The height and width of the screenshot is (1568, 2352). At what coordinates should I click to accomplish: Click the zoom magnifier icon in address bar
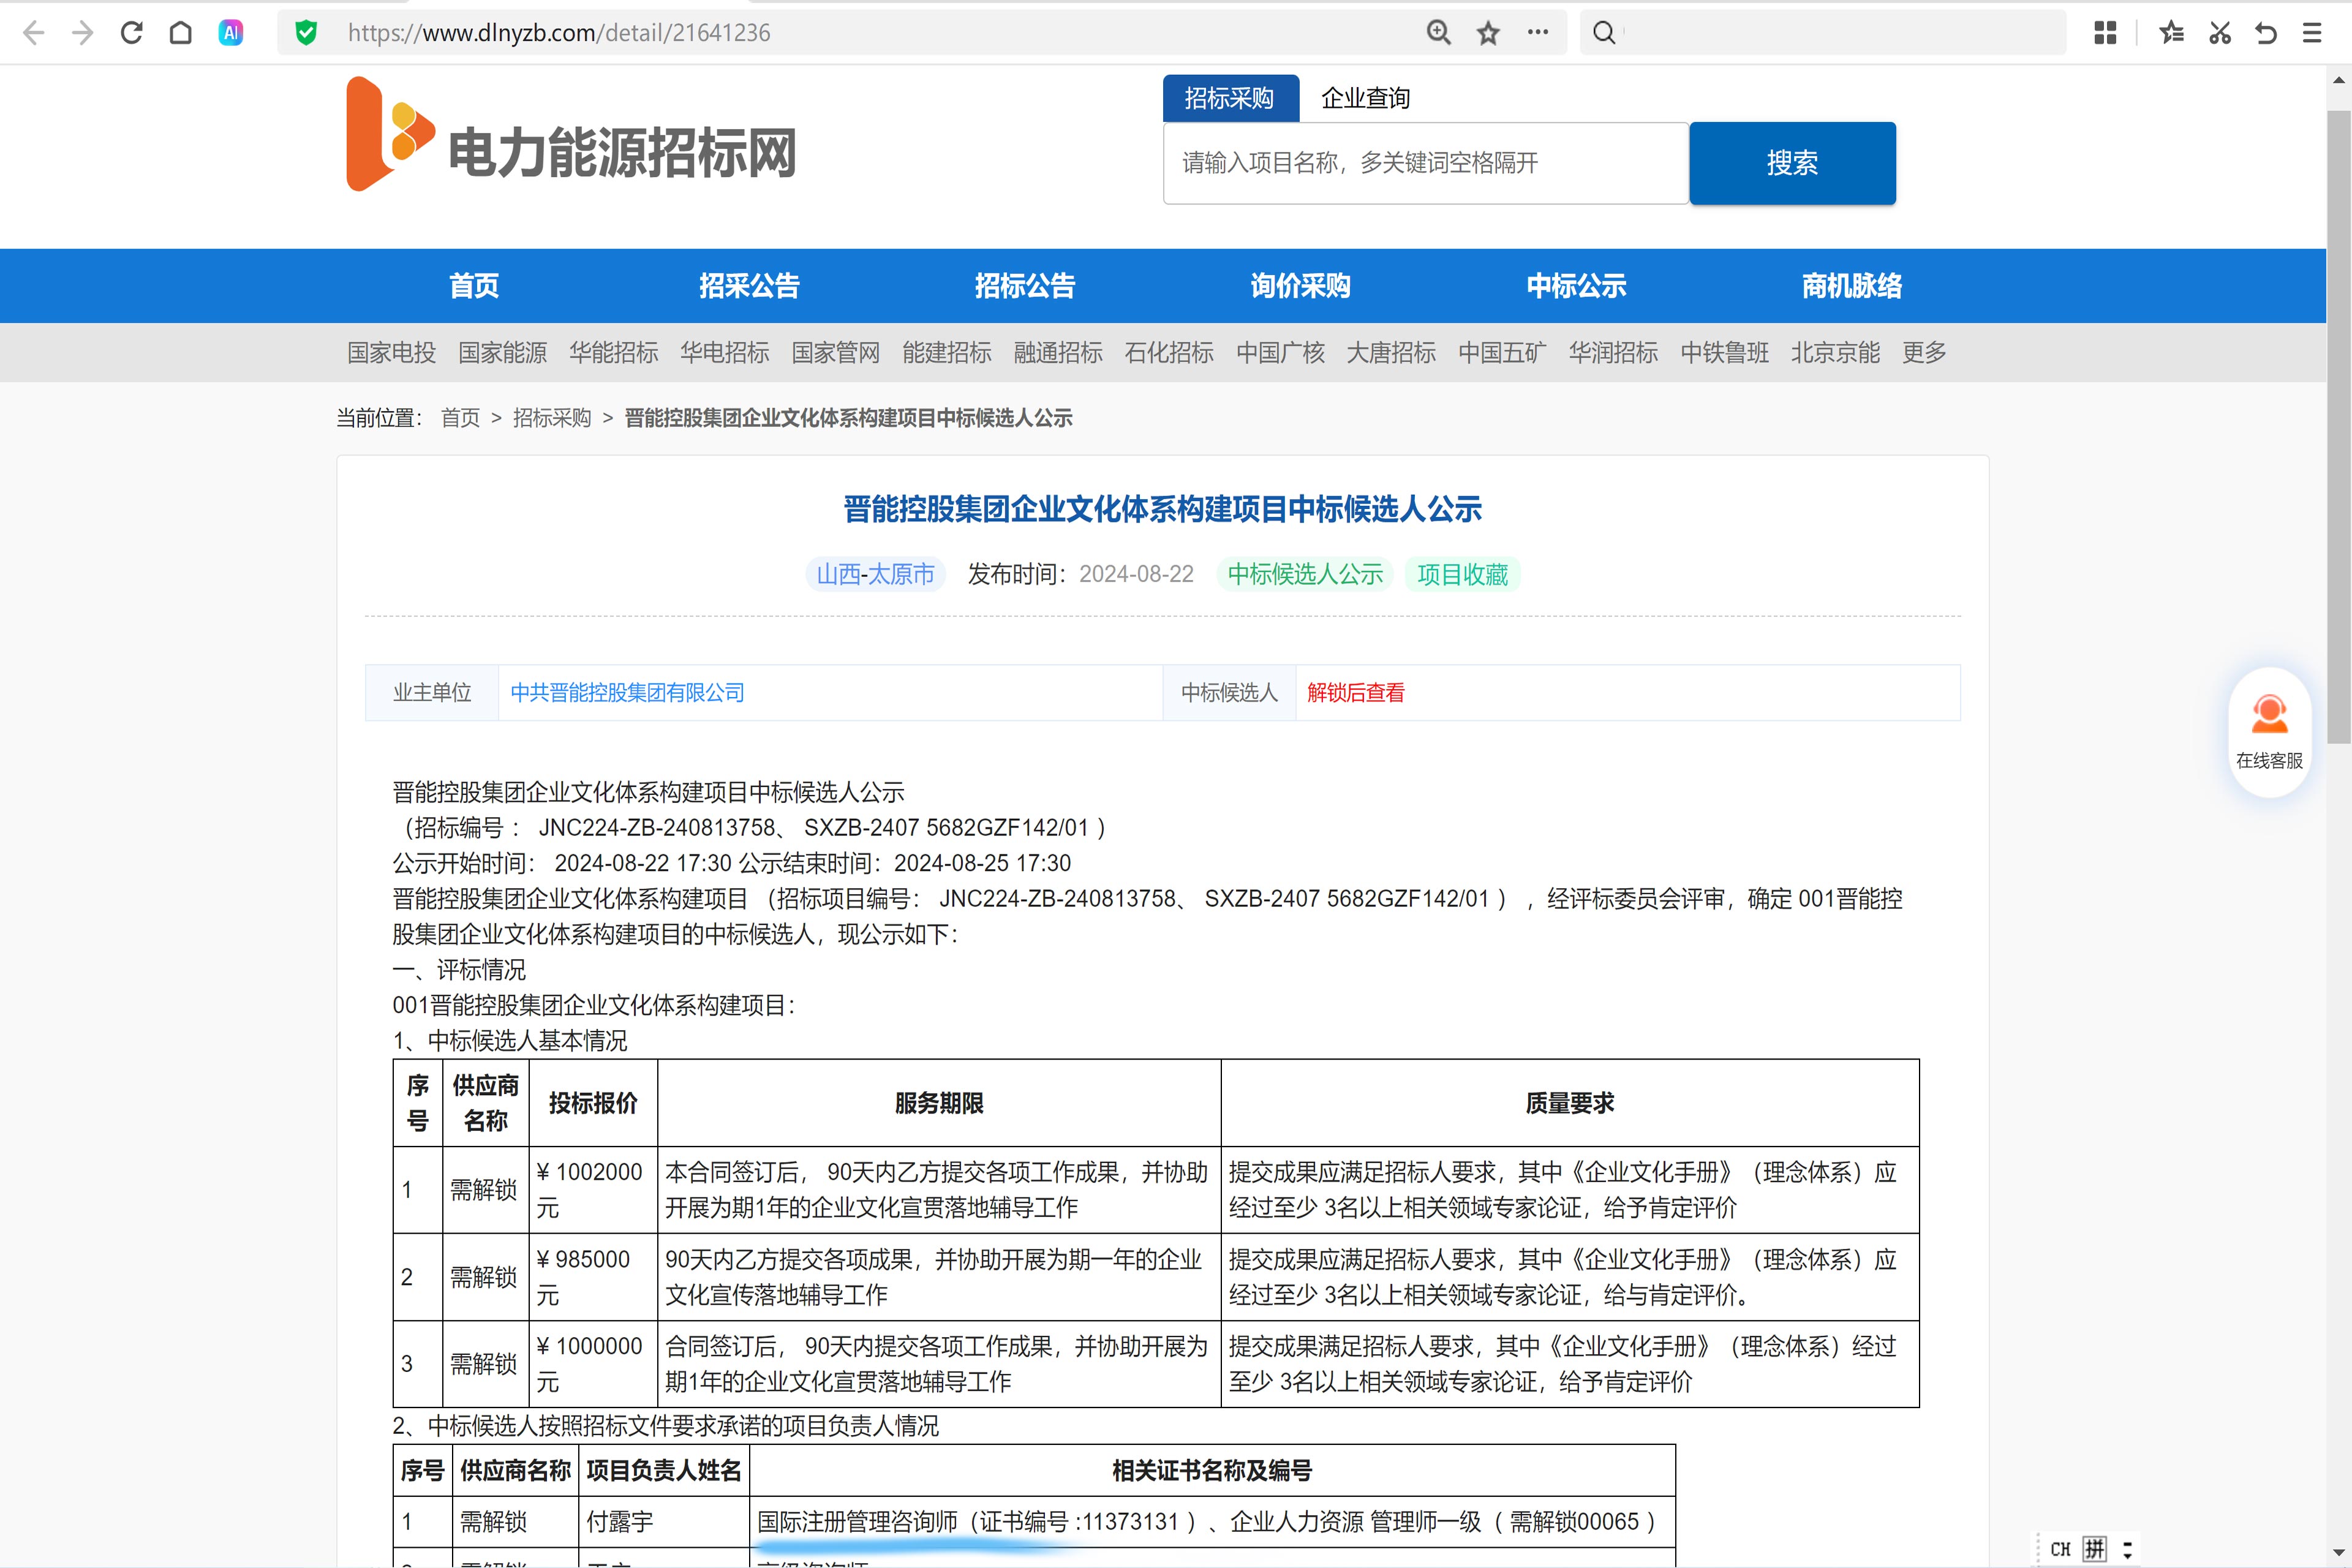point(1438,33)
